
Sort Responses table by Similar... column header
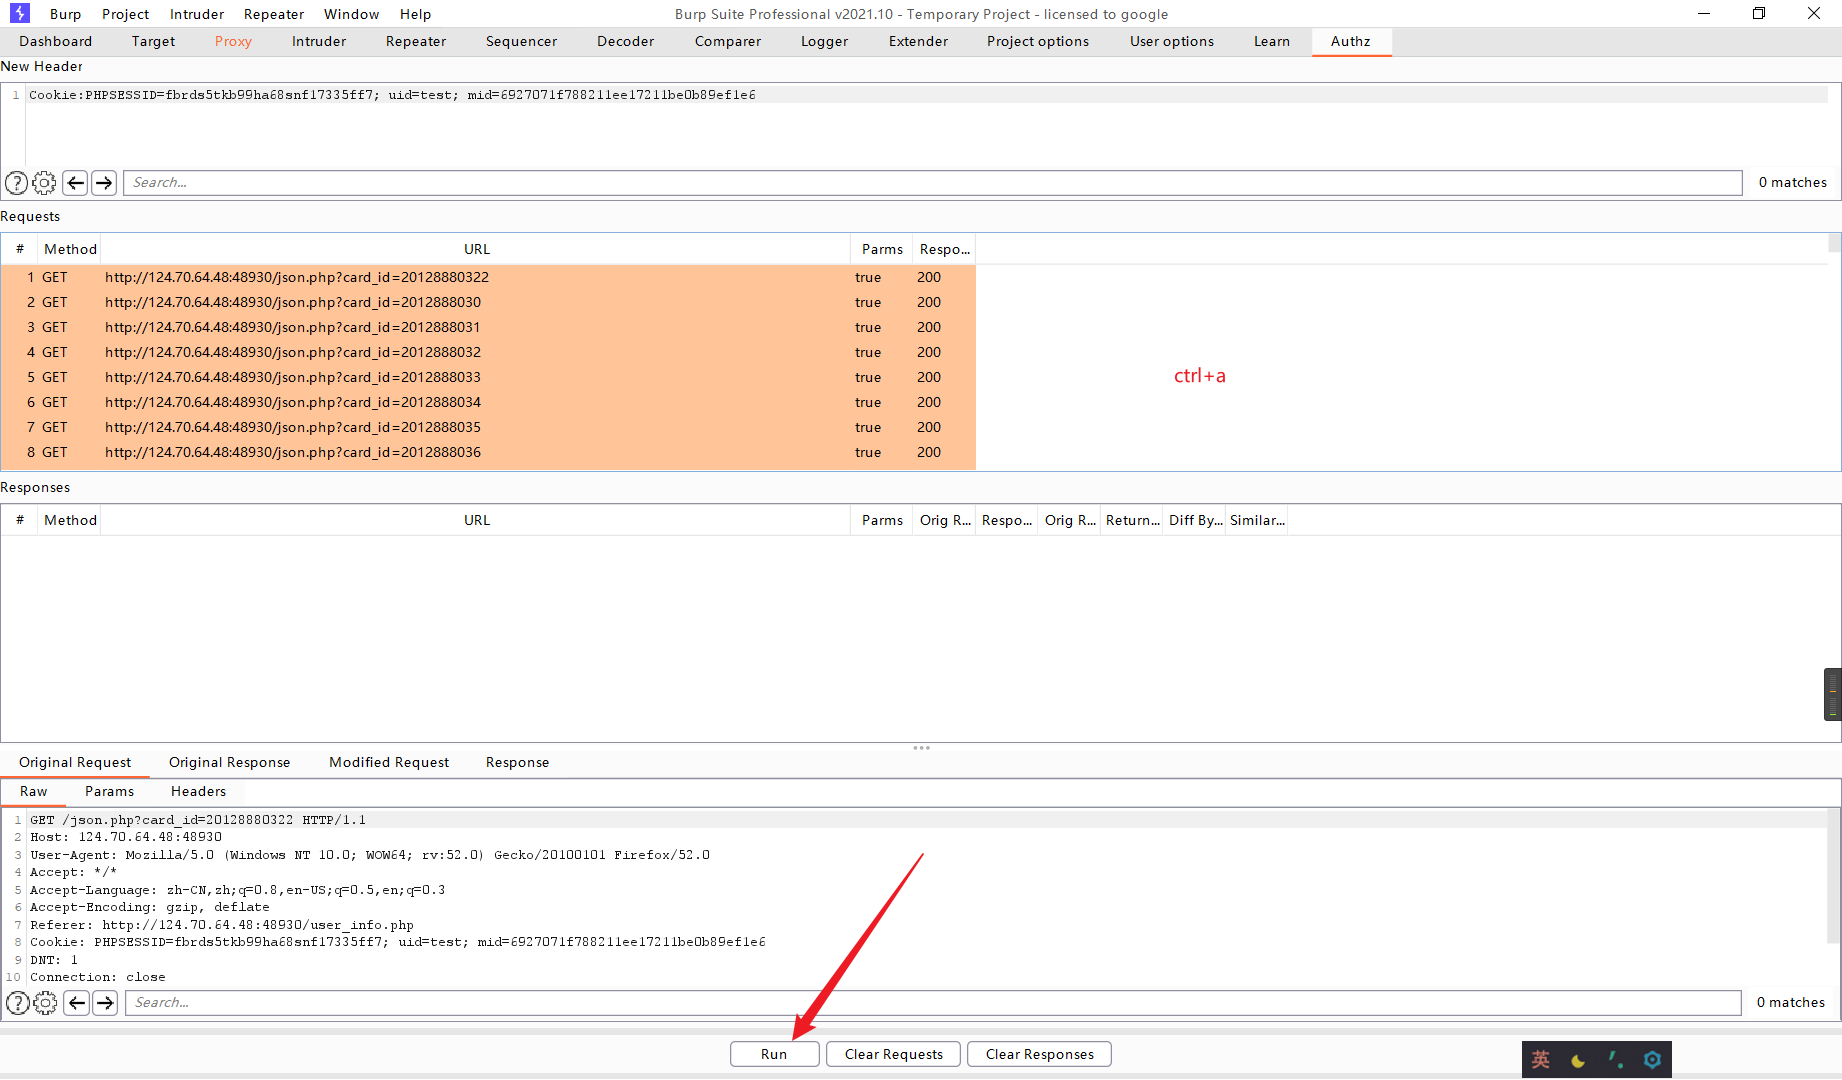click(1257, 520)
